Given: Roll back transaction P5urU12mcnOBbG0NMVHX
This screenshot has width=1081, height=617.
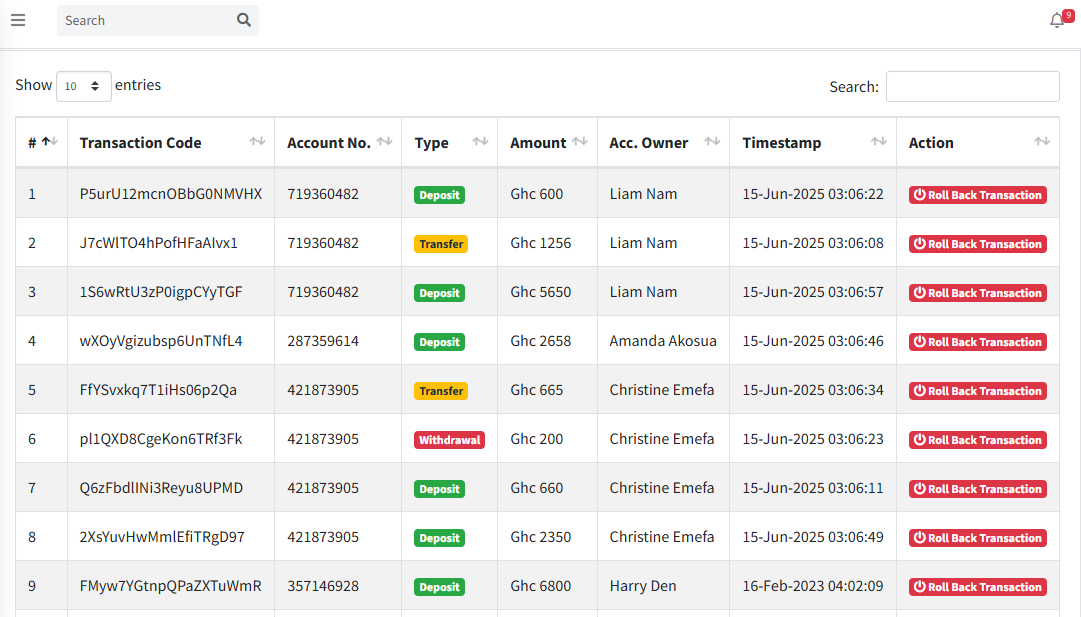Looking at the screenshot, I should click(978, 195).
